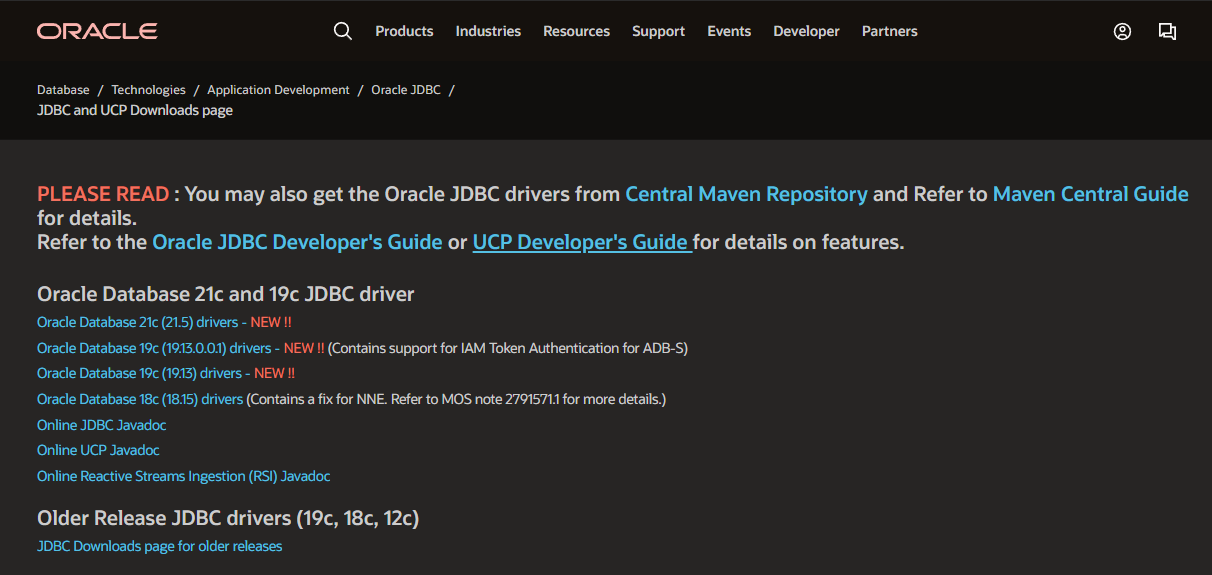Open Online UCP Javadoc link
Image resolution: width=1212 pixels, height=575 pixels.
98,450
